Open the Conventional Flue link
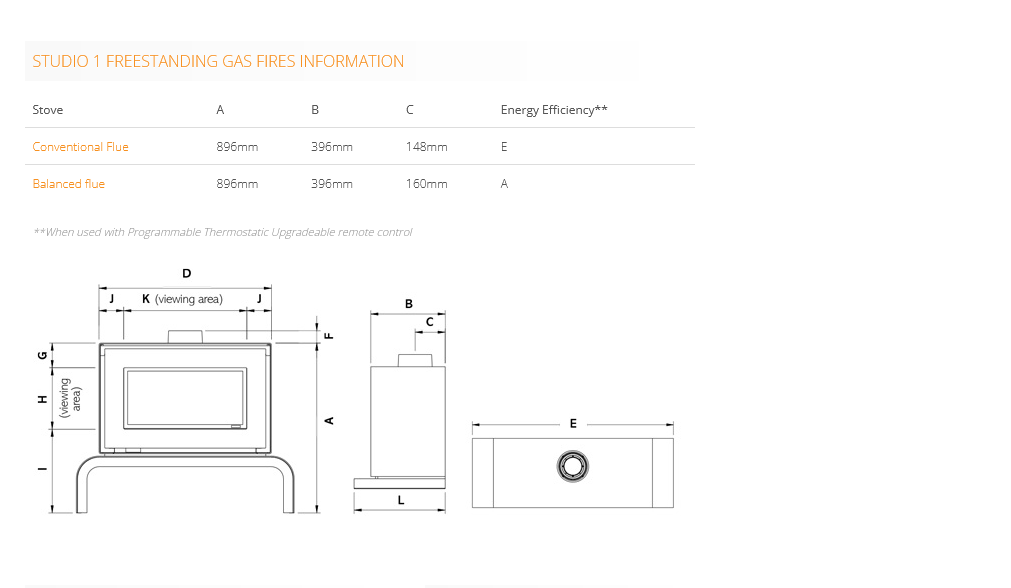Screen dimensions: 1011x588 80,147
